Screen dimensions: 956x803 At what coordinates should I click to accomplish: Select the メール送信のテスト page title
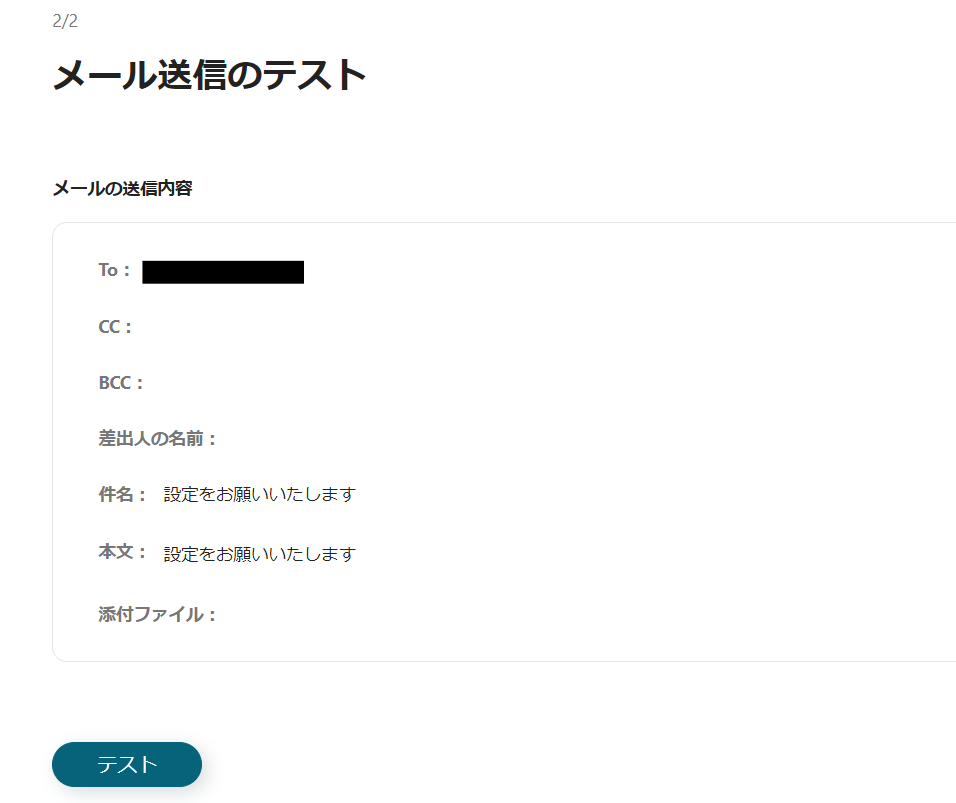(x=209, y=75)
